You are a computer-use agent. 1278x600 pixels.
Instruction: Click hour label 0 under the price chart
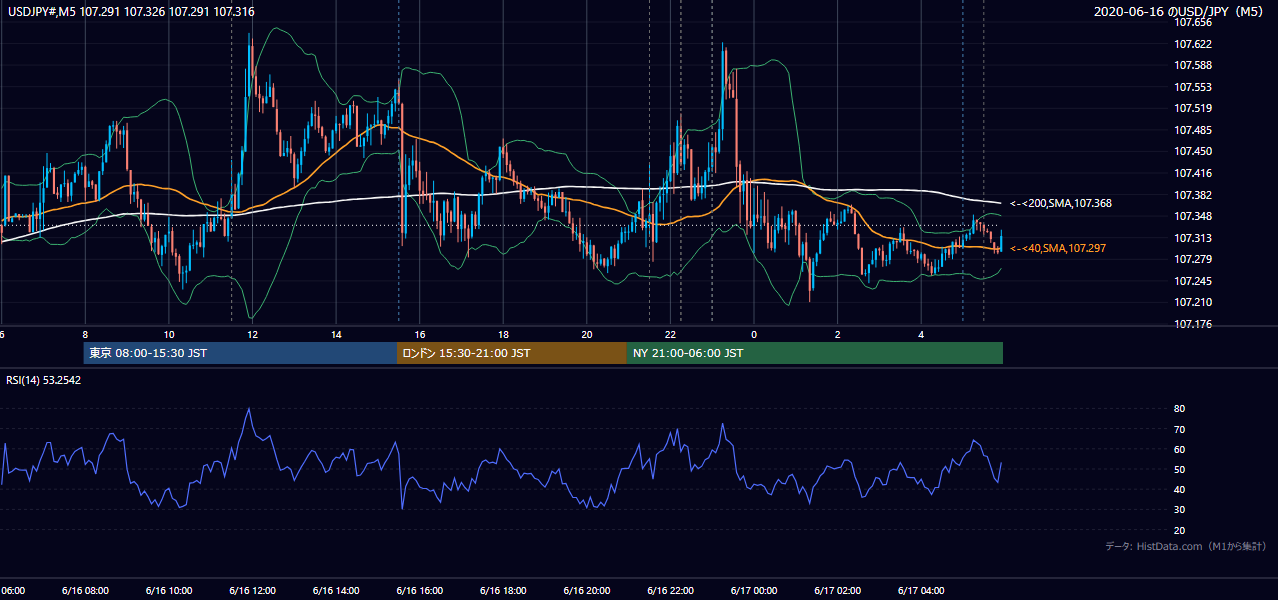tap(754, 334)
